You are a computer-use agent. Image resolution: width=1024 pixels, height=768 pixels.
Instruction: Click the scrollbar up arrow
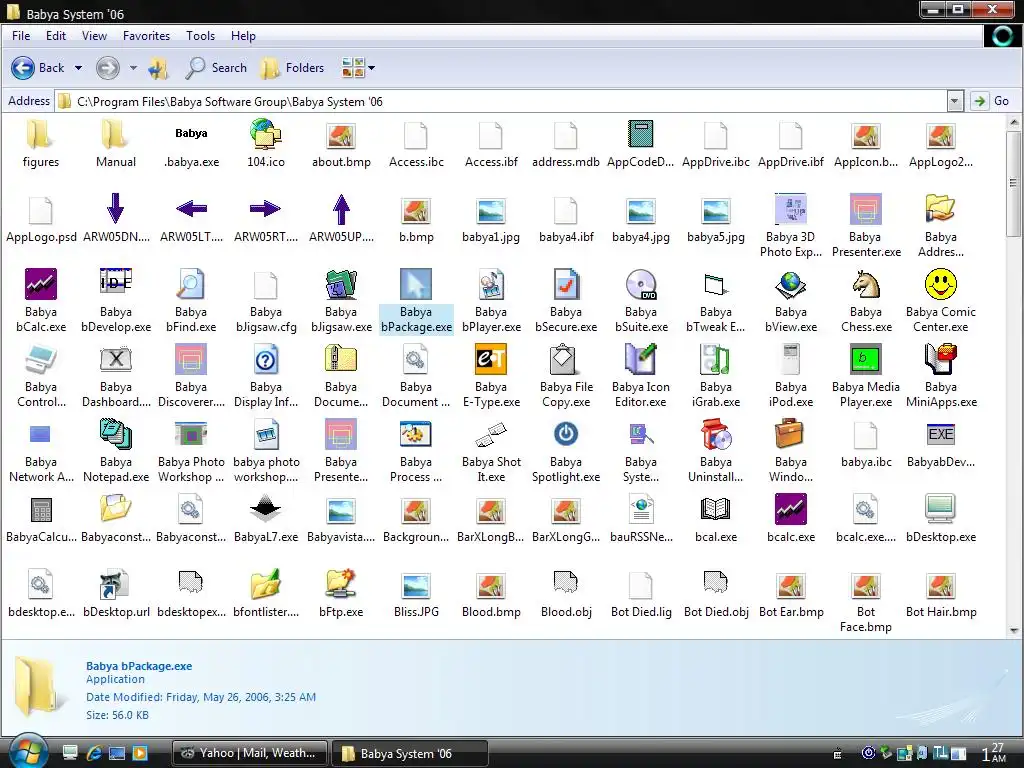point(1014,122)
